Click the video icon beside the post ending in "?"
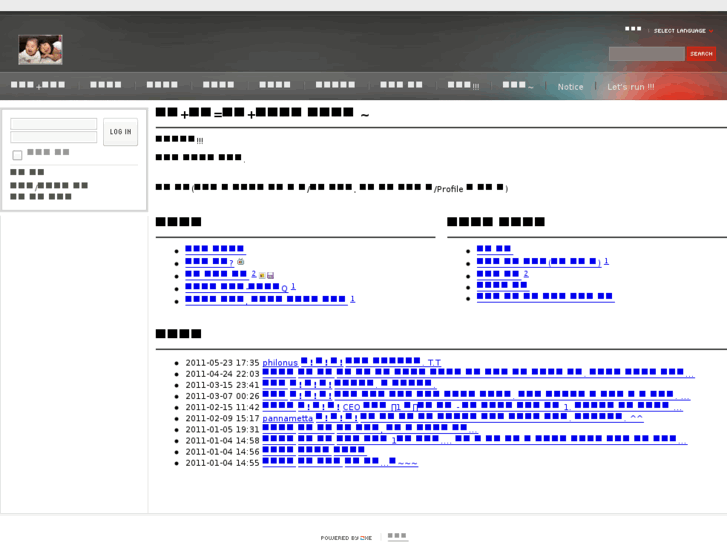The height and width of the screenshot is (545, 727). coord(240,262)
